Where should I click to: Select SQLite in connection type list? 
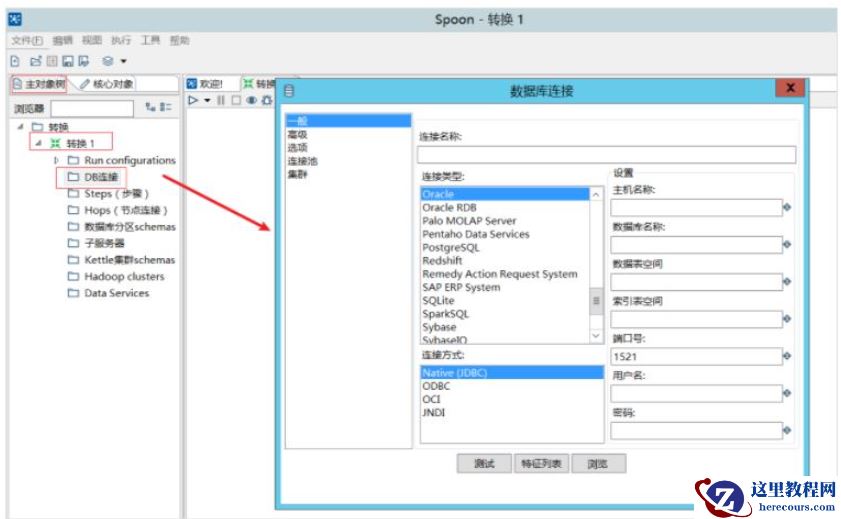click(x=438, y=300)
